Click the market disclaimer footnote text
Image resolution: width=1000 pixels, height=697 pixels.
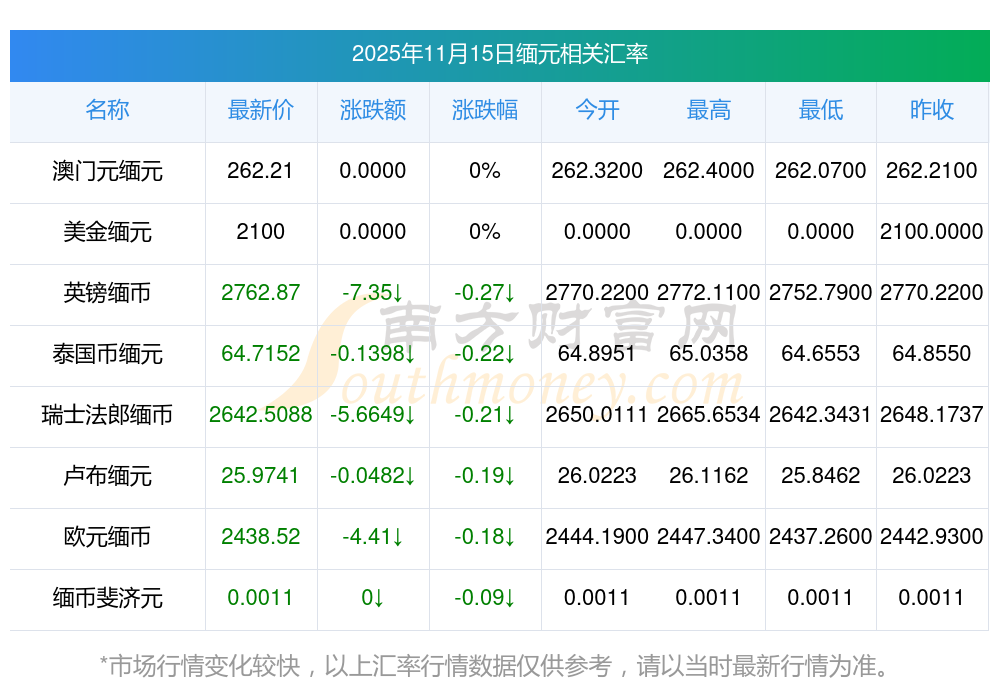tap(493, 665)
